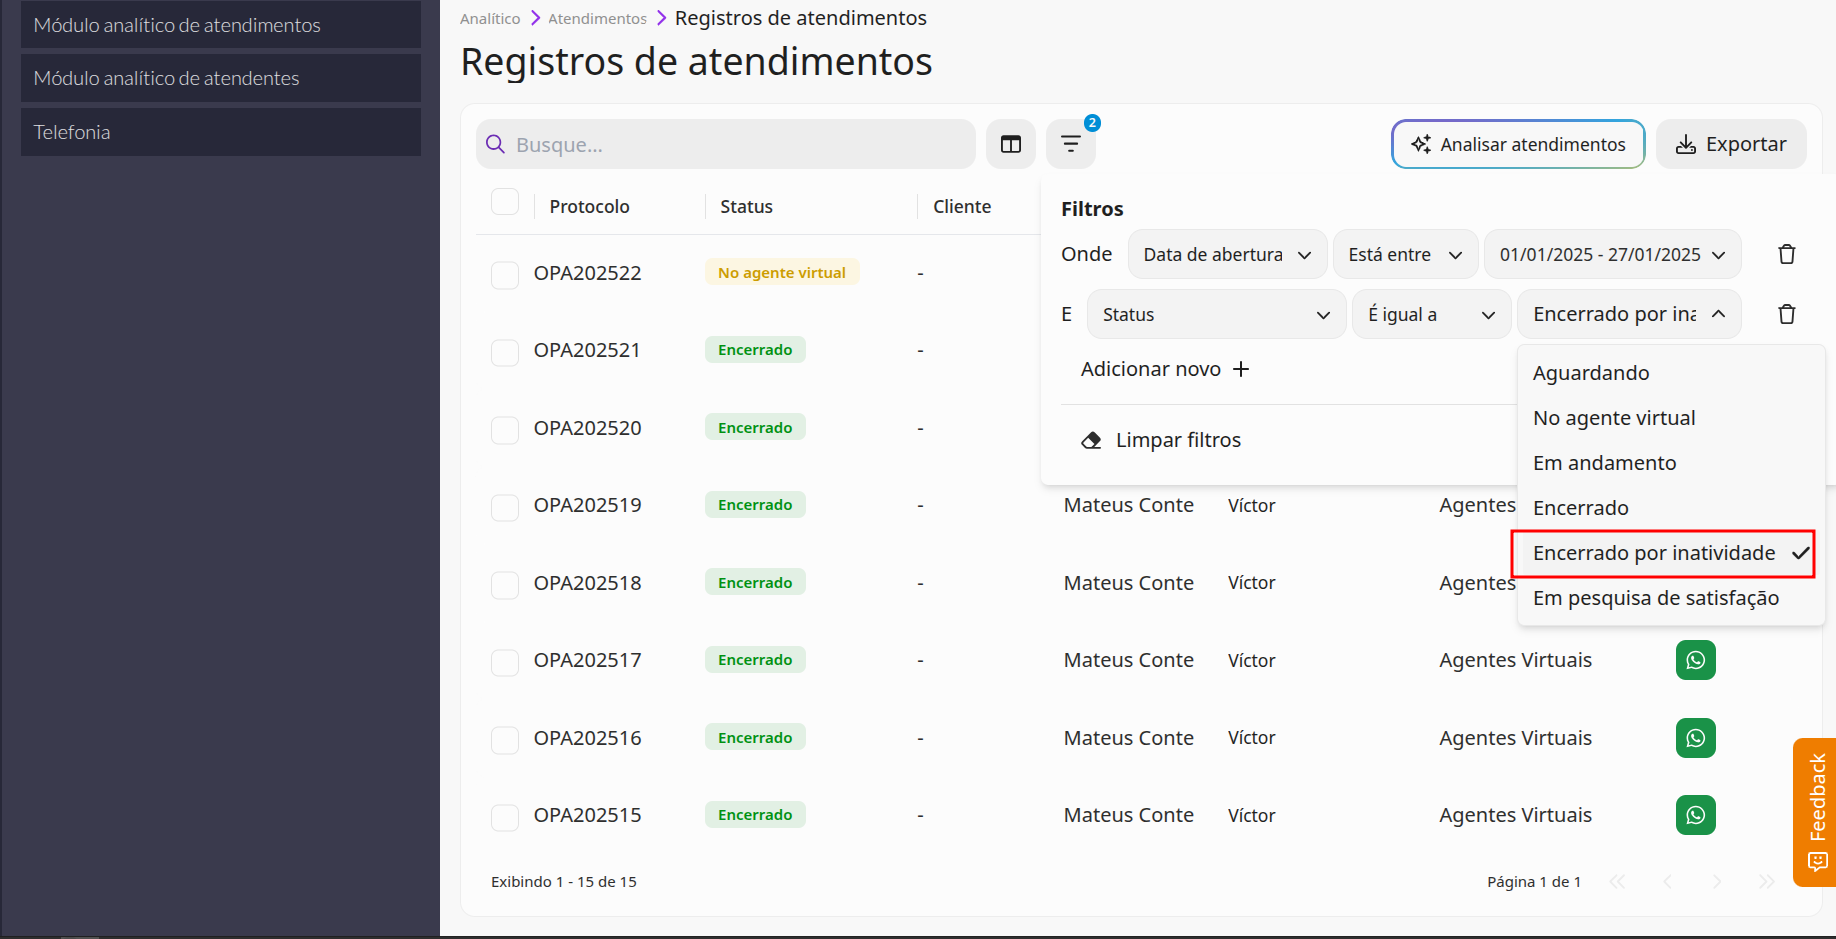Click the Protocolo column header

point(590,207)
